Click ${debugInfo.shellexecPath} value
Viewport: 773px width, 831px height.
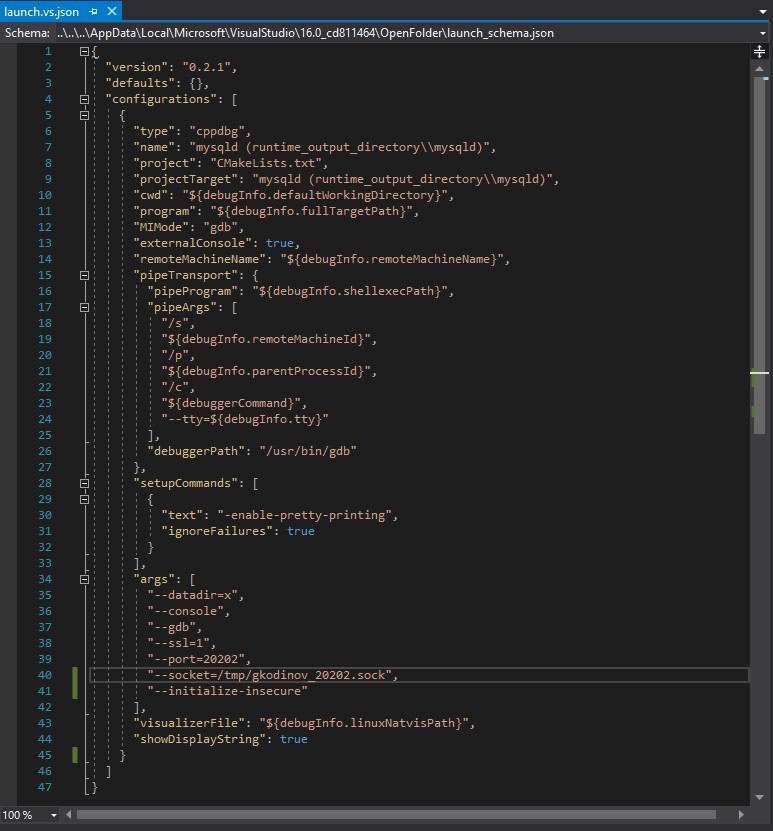coord(350,291)
